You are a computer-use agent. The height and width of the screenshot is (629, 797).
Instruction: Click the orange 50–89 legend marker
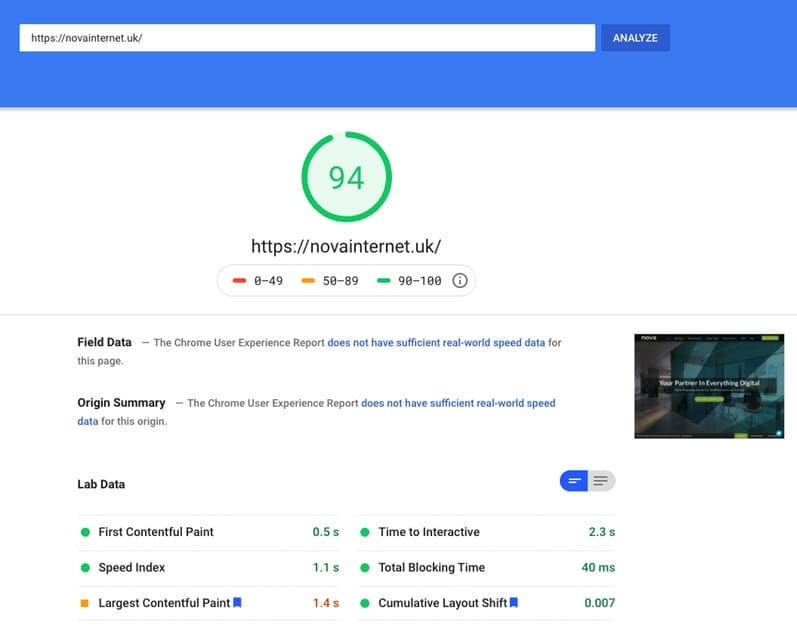[308, 281]
